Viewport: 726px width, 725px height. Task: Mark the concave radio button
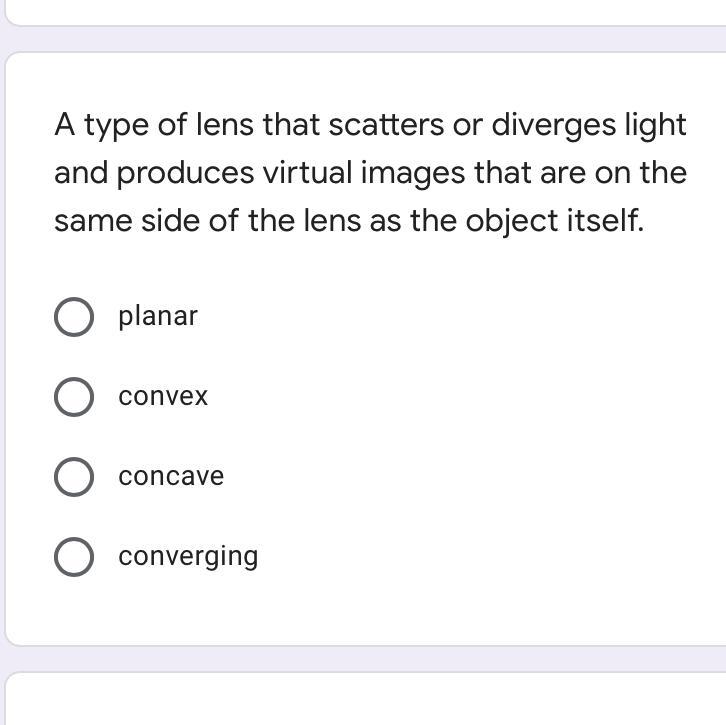(x=74, y=477)
